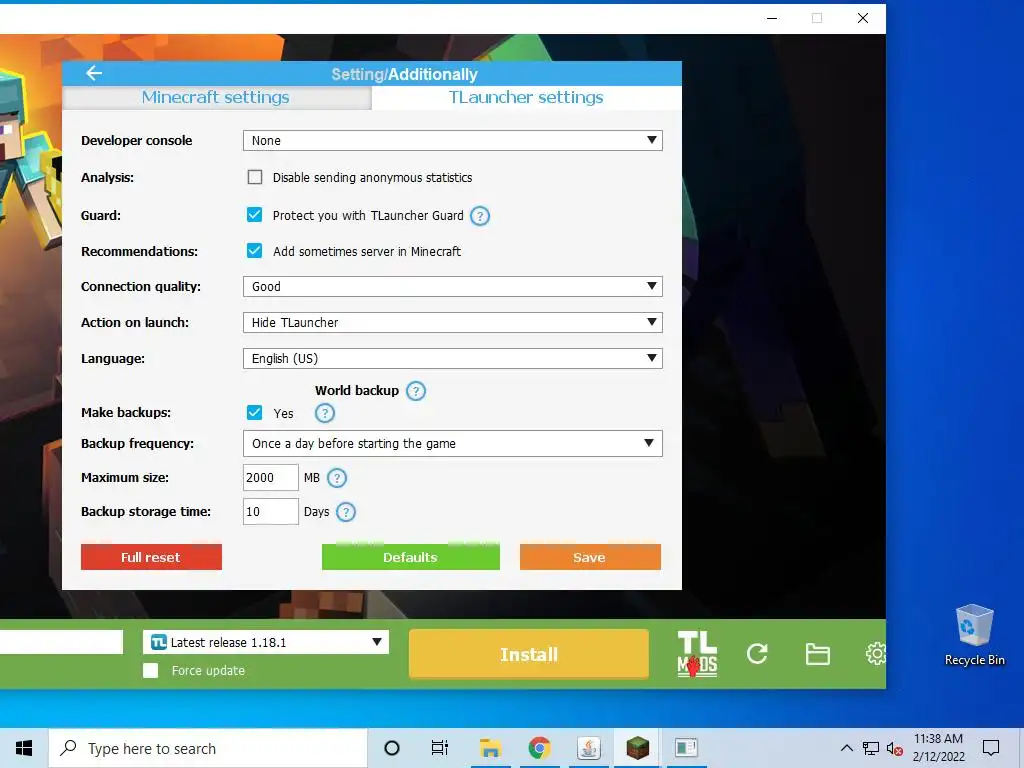Click the refresh icon in launcher bar
This screenshot has height=768, width=1024.
point(757,654)
